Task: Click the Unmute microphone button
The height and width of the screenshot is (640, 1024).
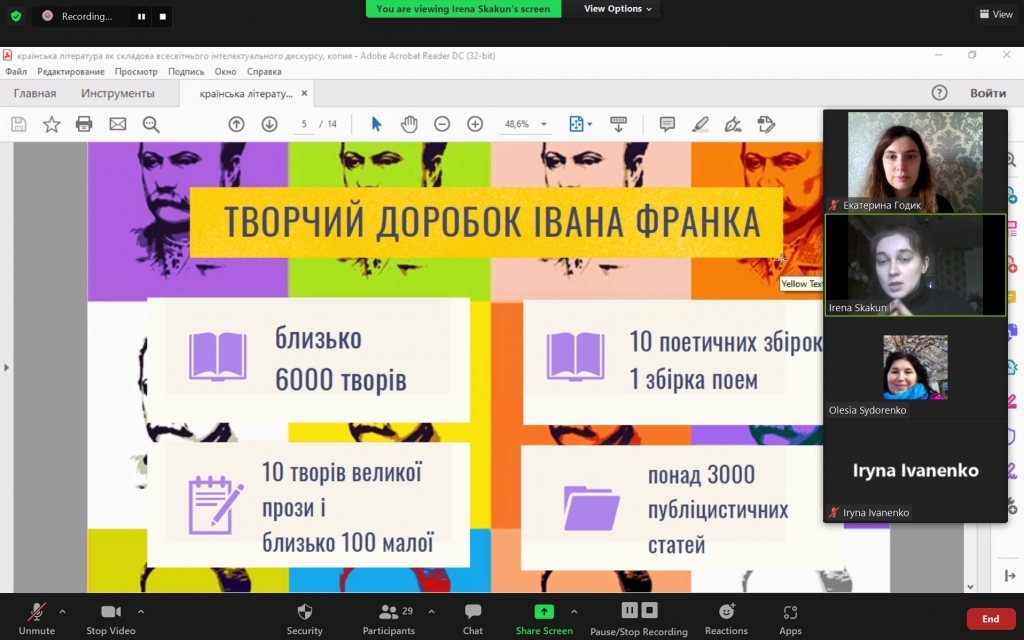Action: coord(37,618)
